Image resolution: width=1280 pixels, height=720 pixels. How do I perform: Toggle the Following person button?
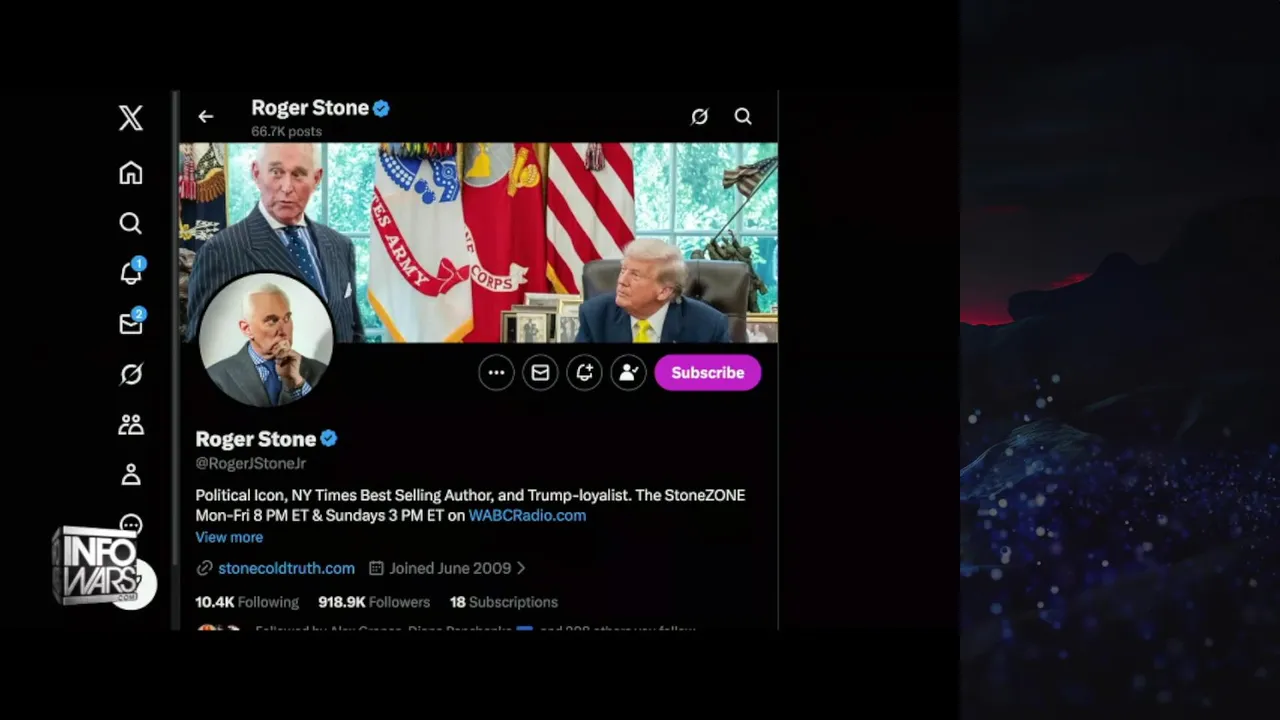point(628,373)
